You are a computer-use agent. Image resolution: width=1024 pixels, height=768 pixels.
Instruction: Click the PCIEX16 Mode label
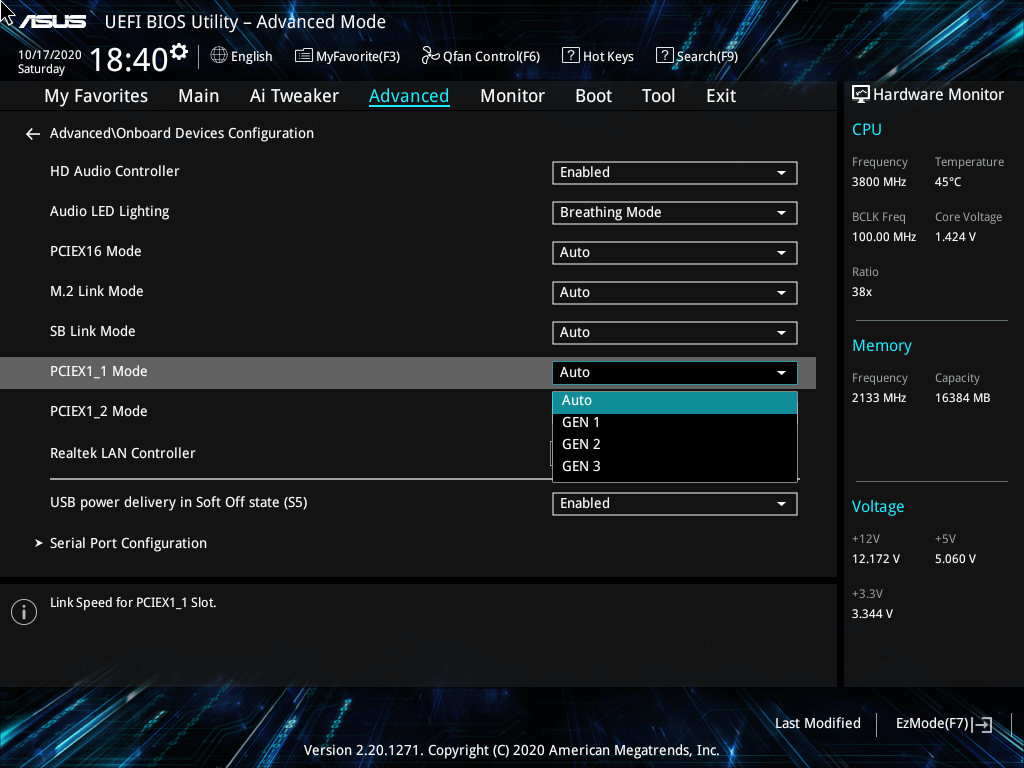[x=95, y=251]
